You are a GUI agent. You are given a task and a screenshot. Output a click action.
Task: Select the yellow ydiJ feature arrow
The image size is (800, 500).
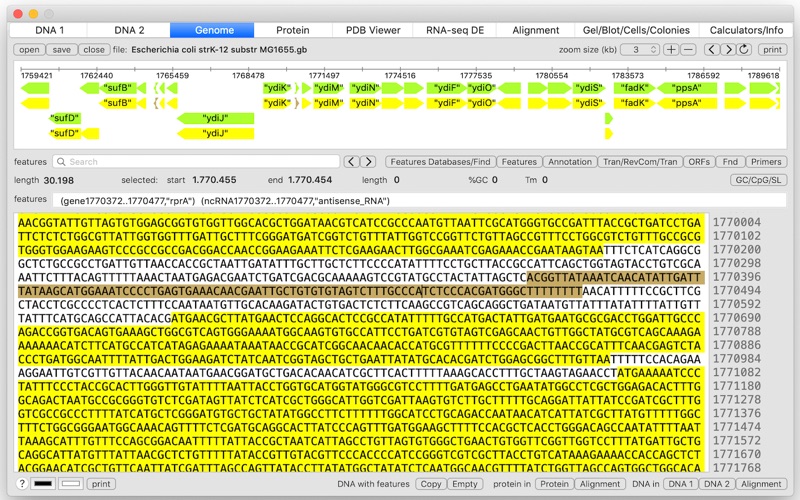pyautogui.click(x=215, y=134)
